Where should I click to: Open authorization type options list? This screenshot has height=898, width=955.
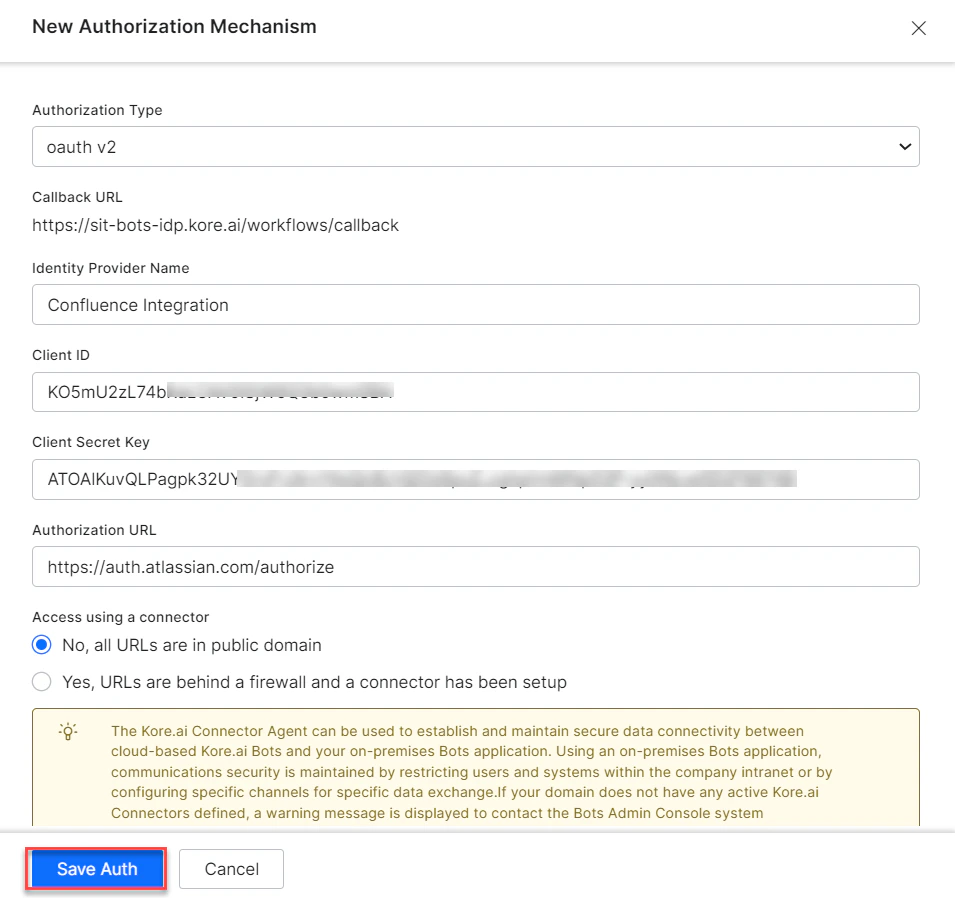click(475, 146)
